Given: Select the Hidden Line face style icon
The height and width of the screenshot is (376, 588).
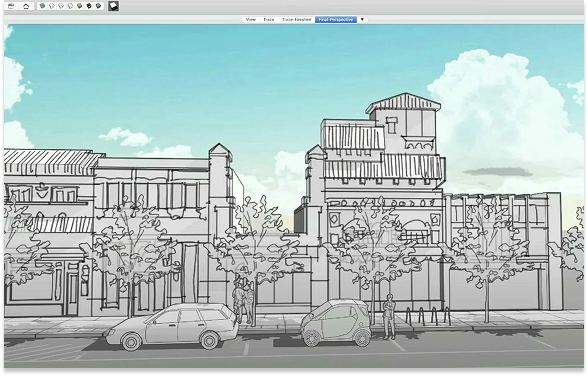Looking at the screenshot, I should tap(70, 6).
